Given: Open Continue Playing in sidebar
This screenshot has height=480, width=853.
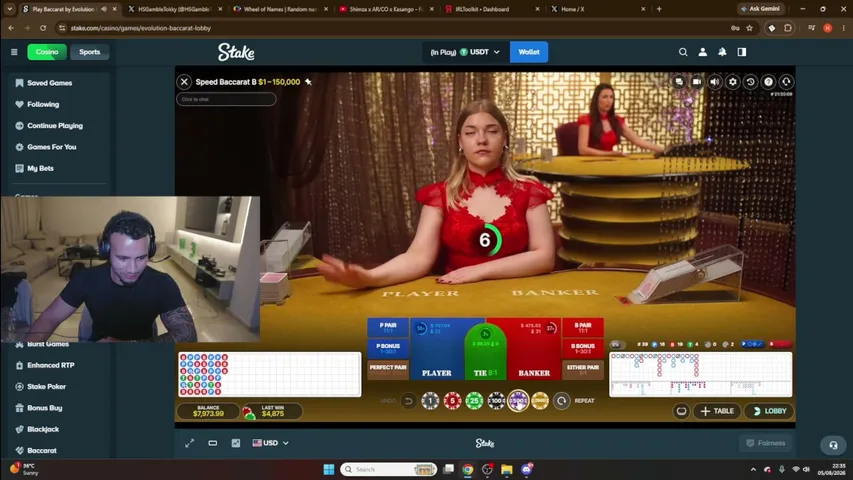Looking at the screenshot, I should coord(57,125).
